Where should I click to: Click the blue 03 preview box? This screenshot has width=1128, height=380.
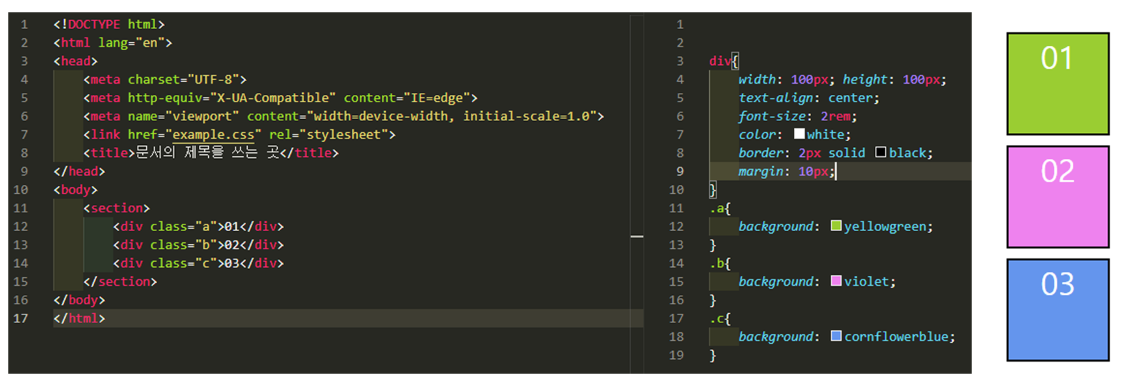point(1058,309)
